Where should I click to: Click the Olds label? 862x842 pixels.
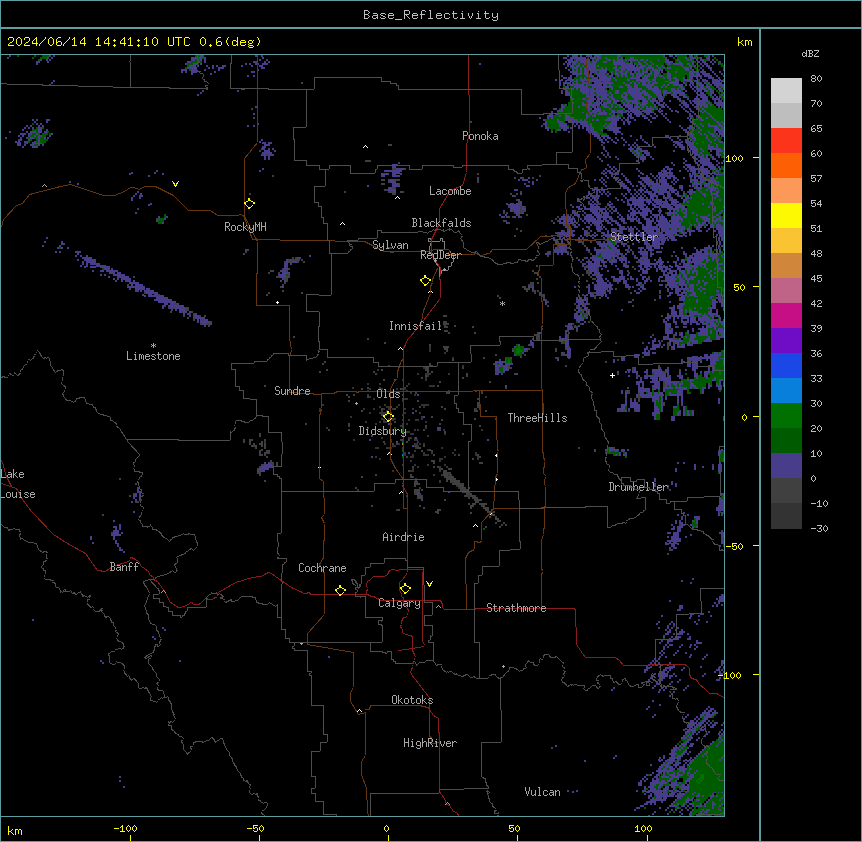pos(388,394)
